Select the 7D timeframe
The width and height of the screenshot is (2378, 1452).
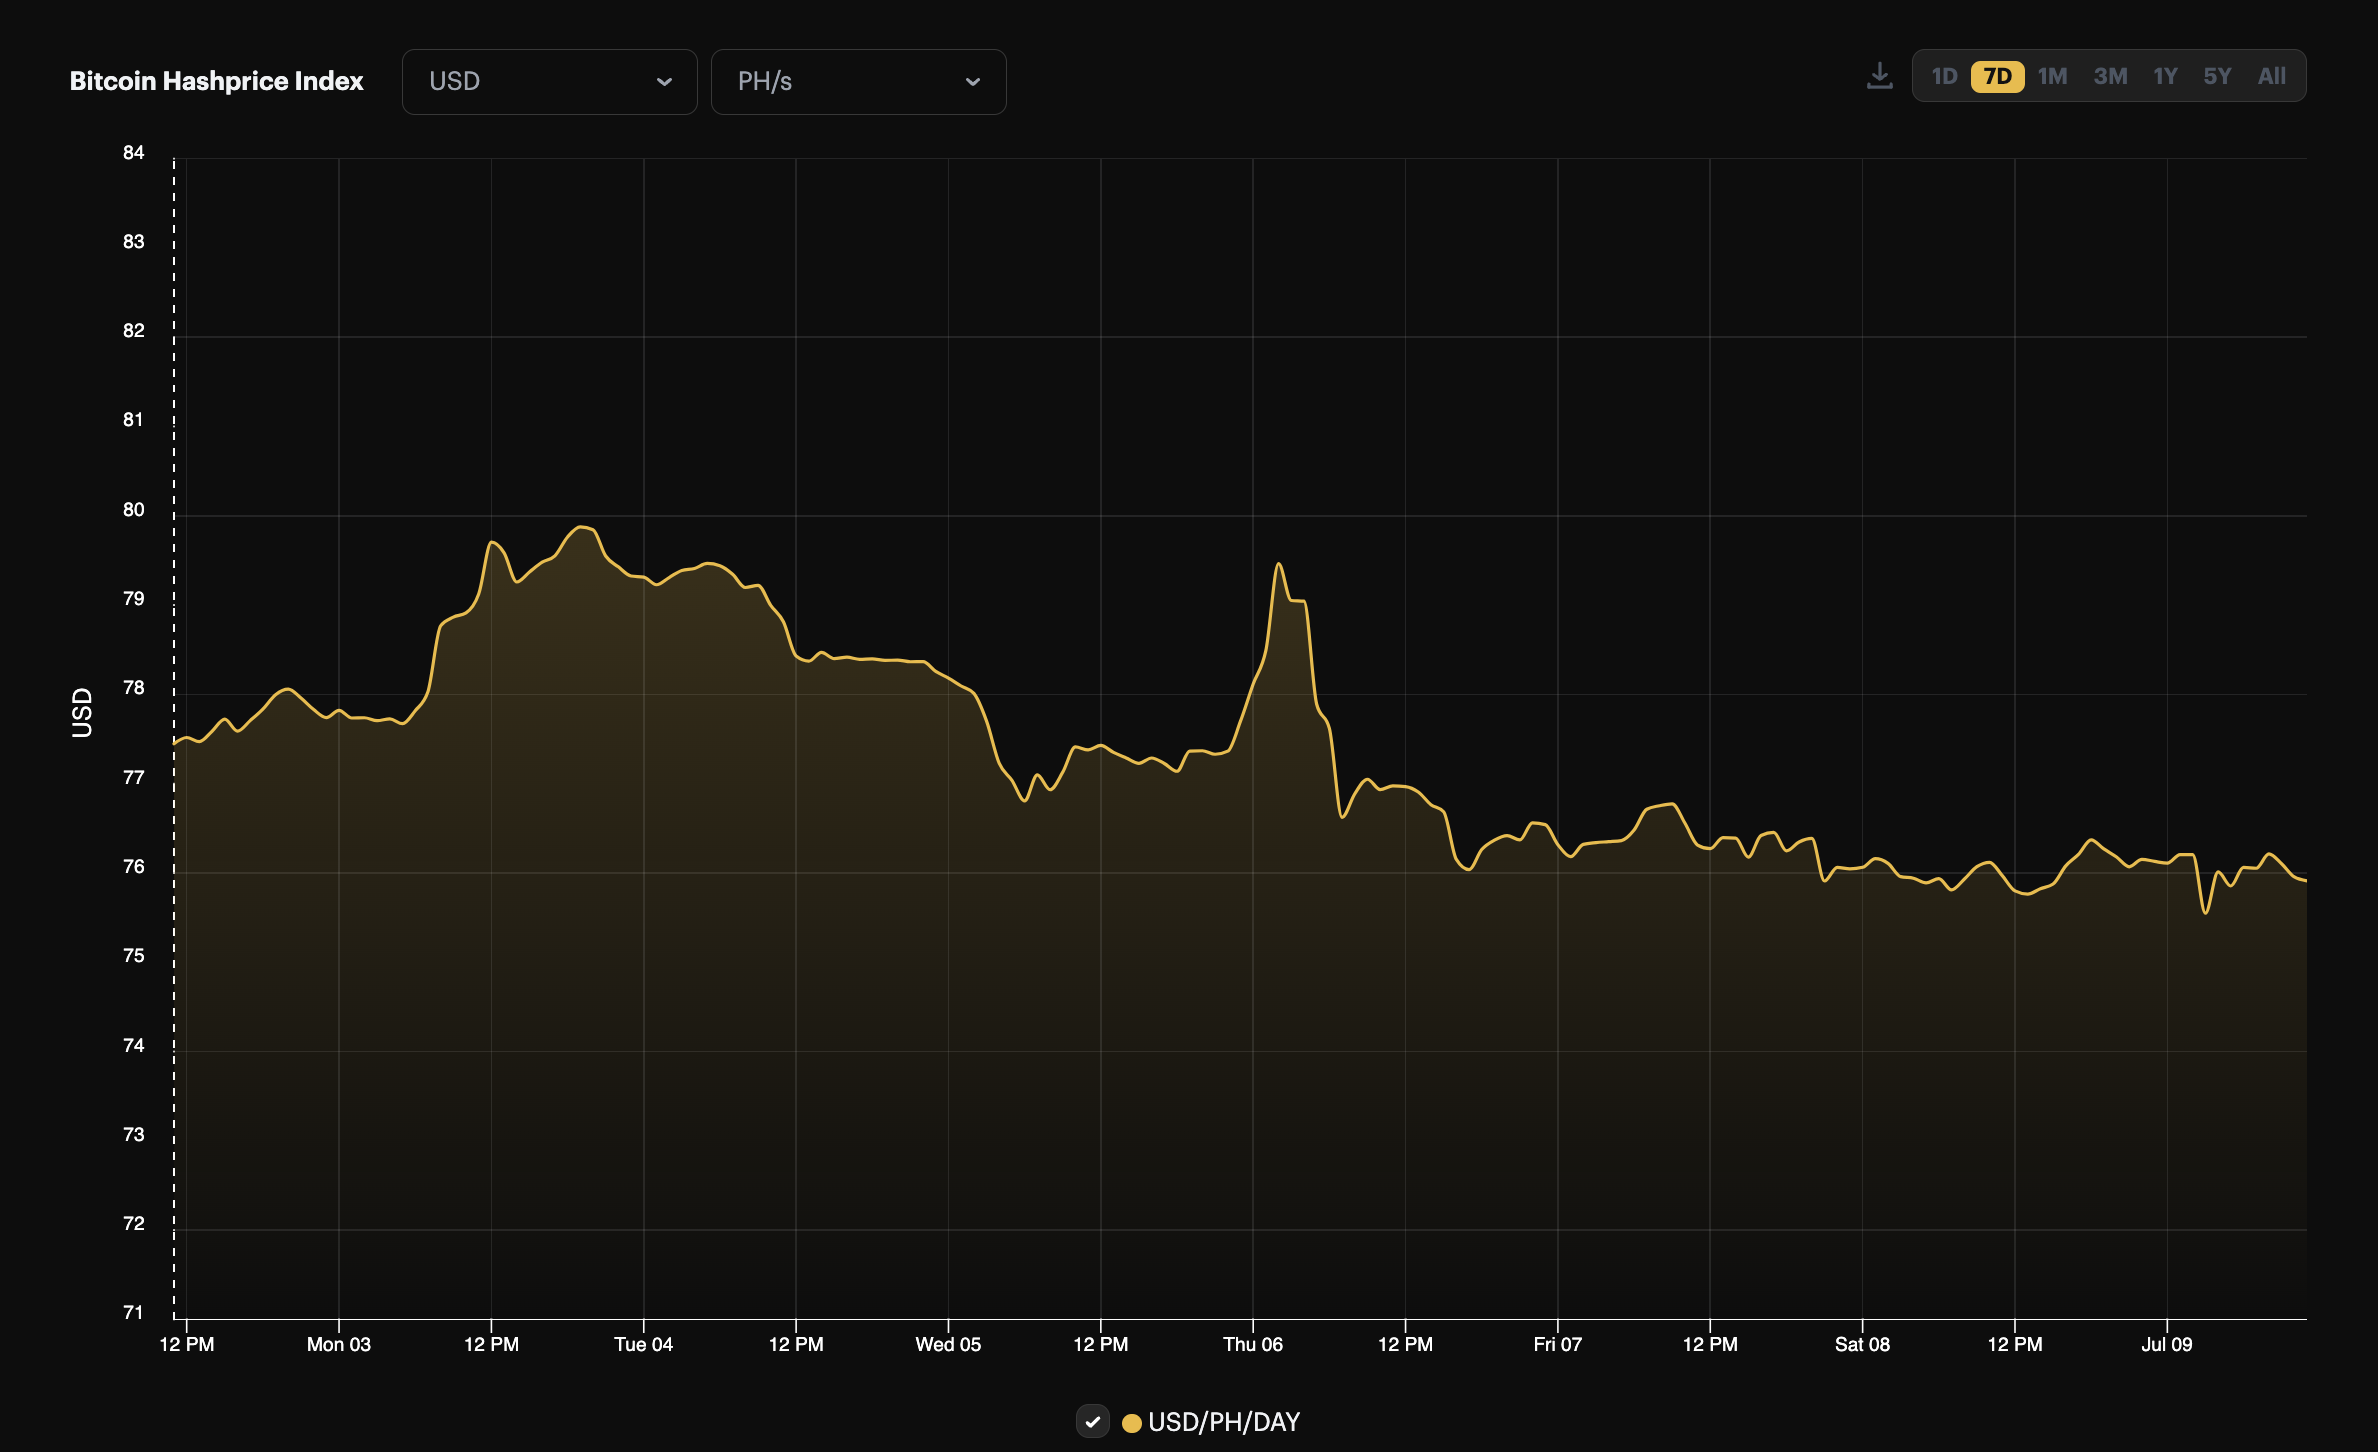pos(1998,75)
